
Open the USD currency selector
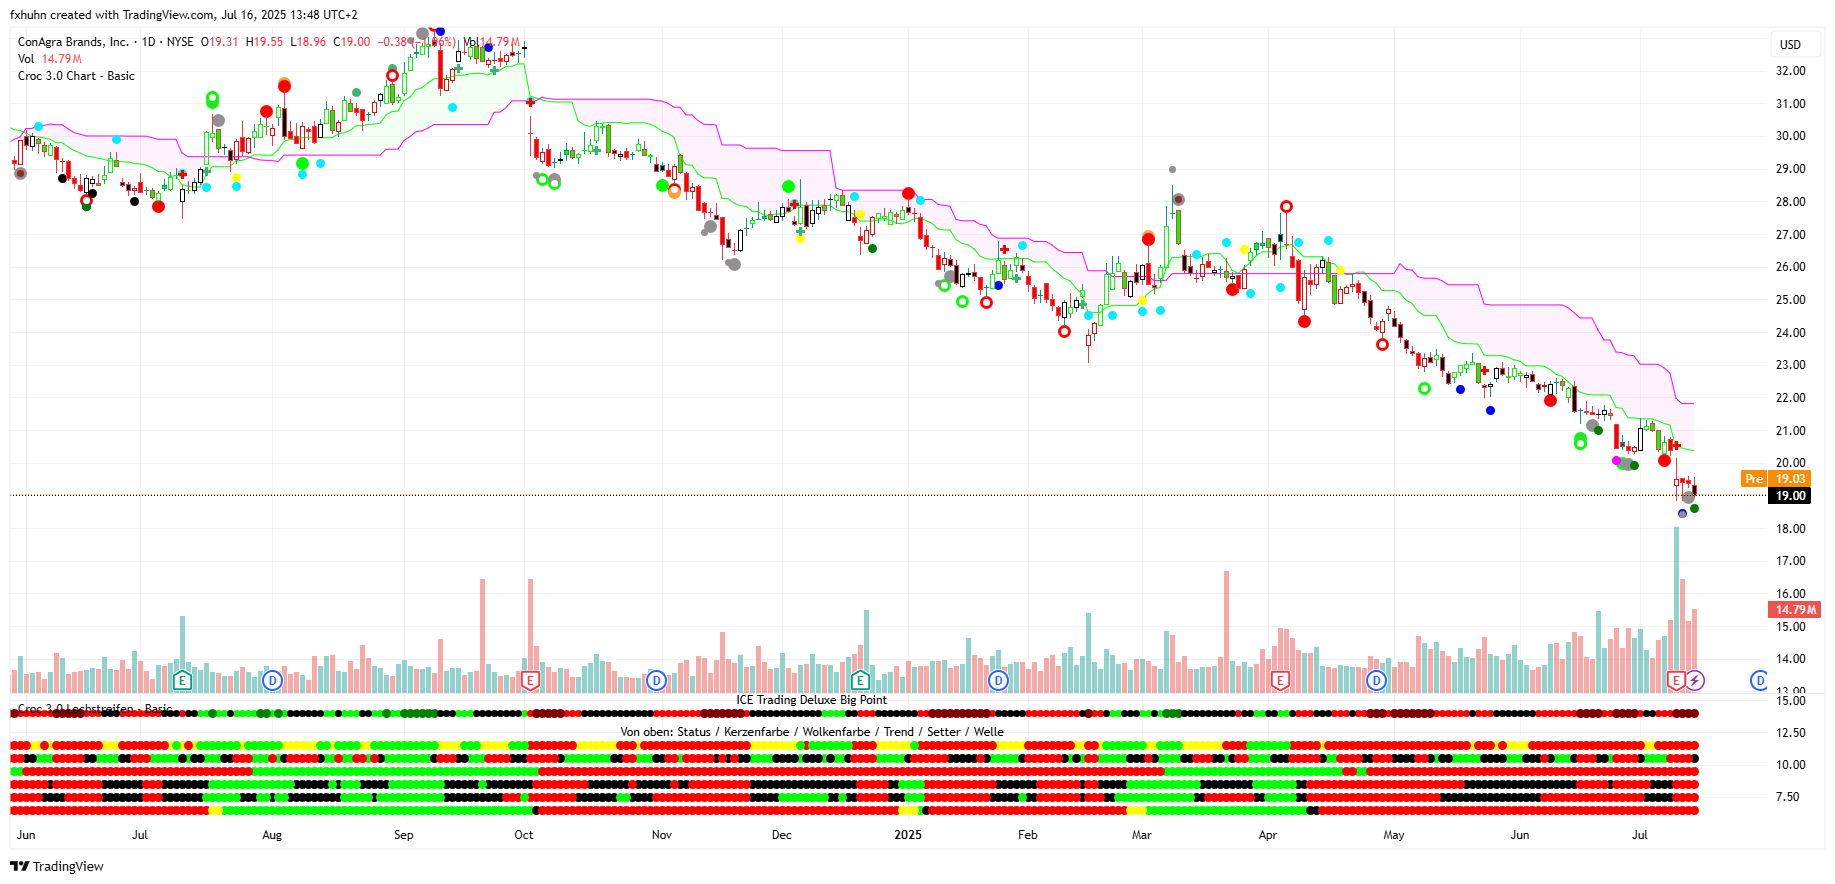tap(1790, 44)
